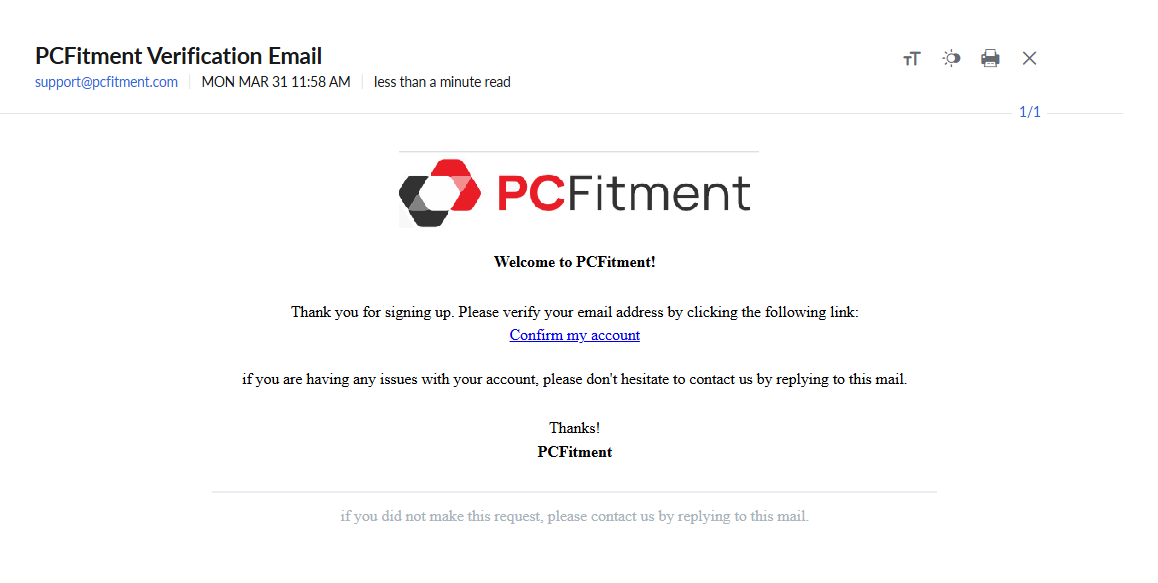Print this email using printer icon
Viewport: 1158px width, 583px height.
tap(990, 59)
